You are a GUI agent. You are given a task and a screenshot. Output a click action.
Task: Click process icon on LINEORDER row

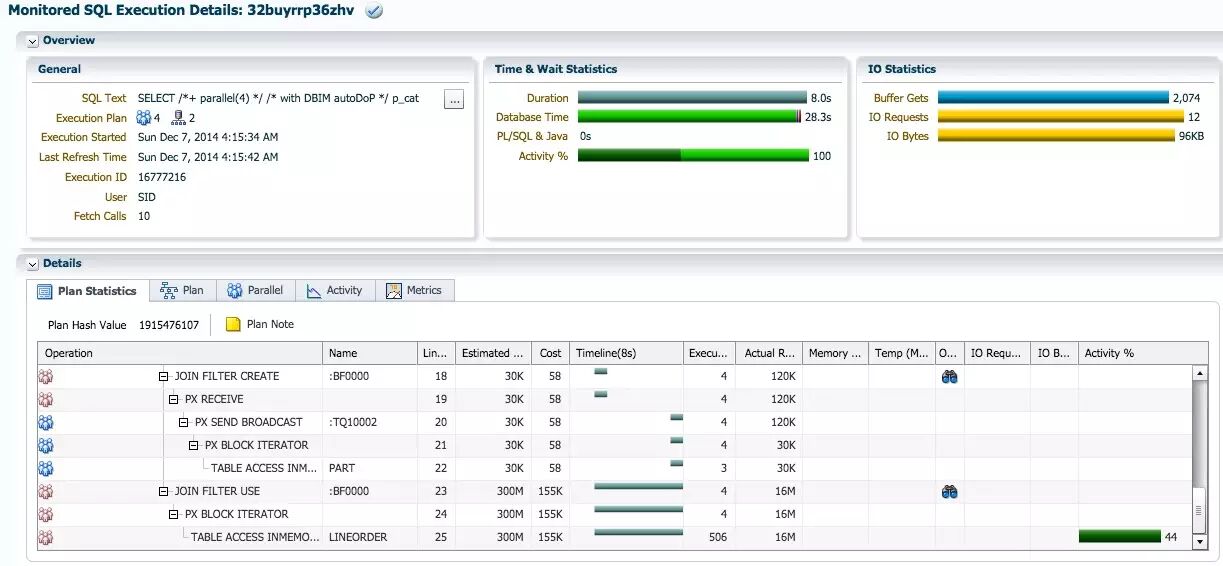tap(45, 537)
